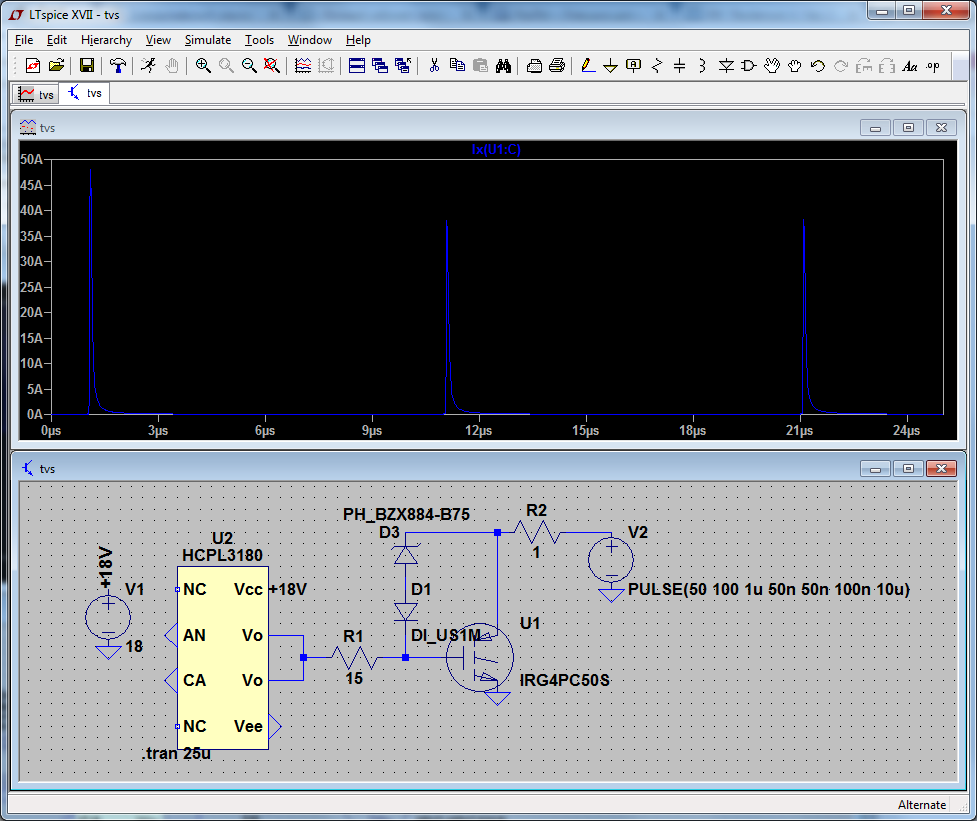Choose the Cut scissors tool
The height and width of the screenshot is (821, 977).
434,66
